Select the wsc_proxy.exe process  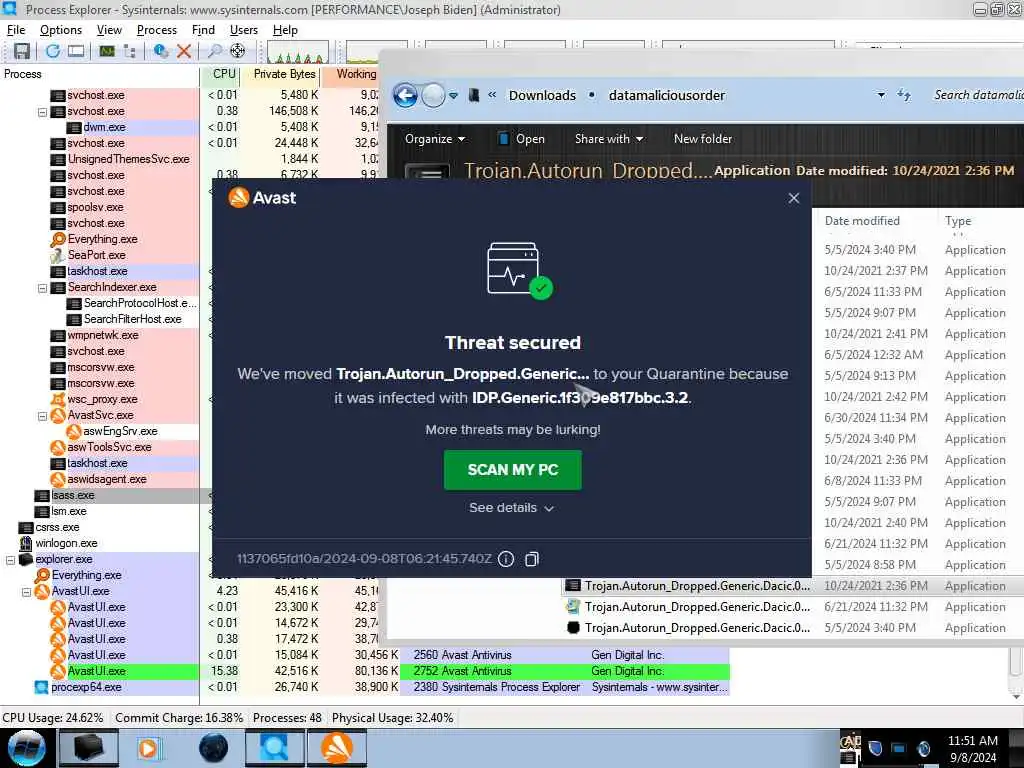tap(102, 400)
